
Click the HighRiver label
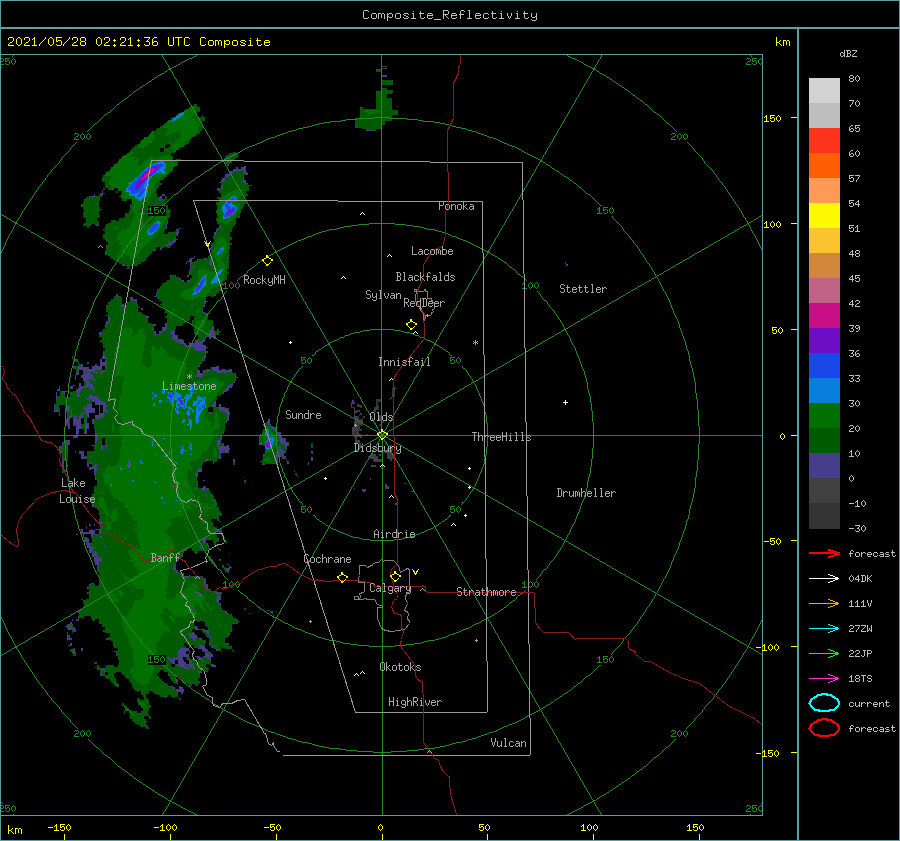point(415,702)
